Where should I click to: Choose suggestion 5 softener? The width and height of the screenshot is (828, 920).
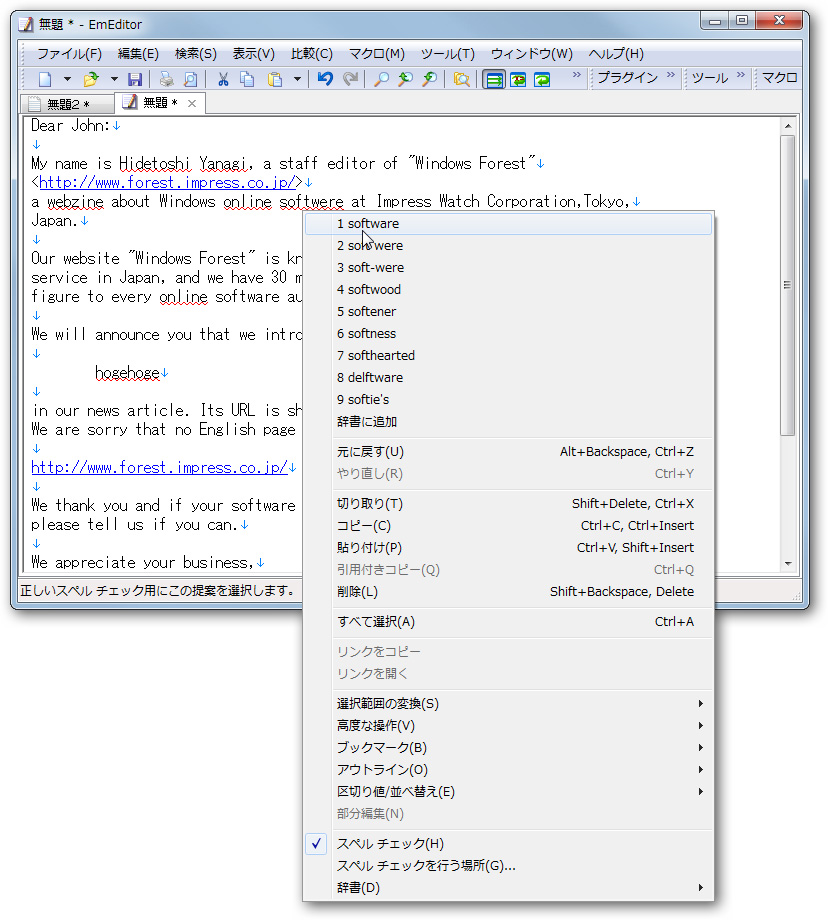(x=508, y=312)
